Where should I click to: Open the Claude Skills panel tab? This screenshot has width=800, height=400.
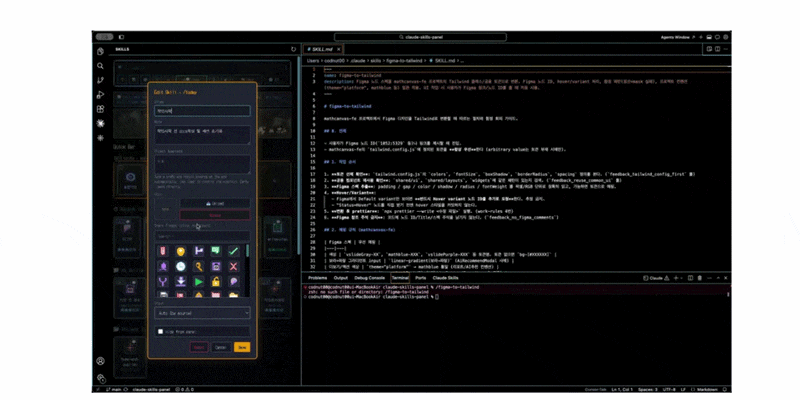[x=445, y=278]
